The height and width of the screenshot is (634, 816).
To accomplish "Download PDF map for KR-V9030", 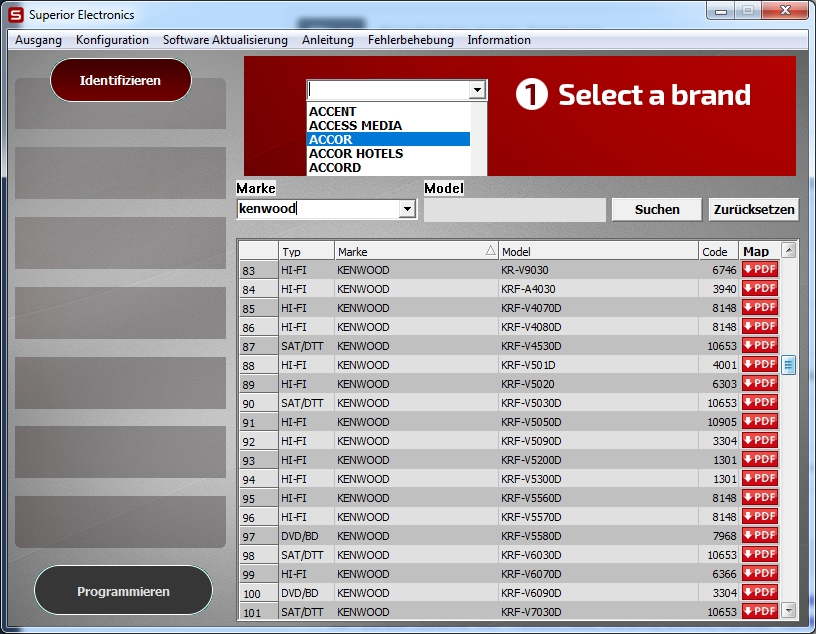I will tap(760, 270).
